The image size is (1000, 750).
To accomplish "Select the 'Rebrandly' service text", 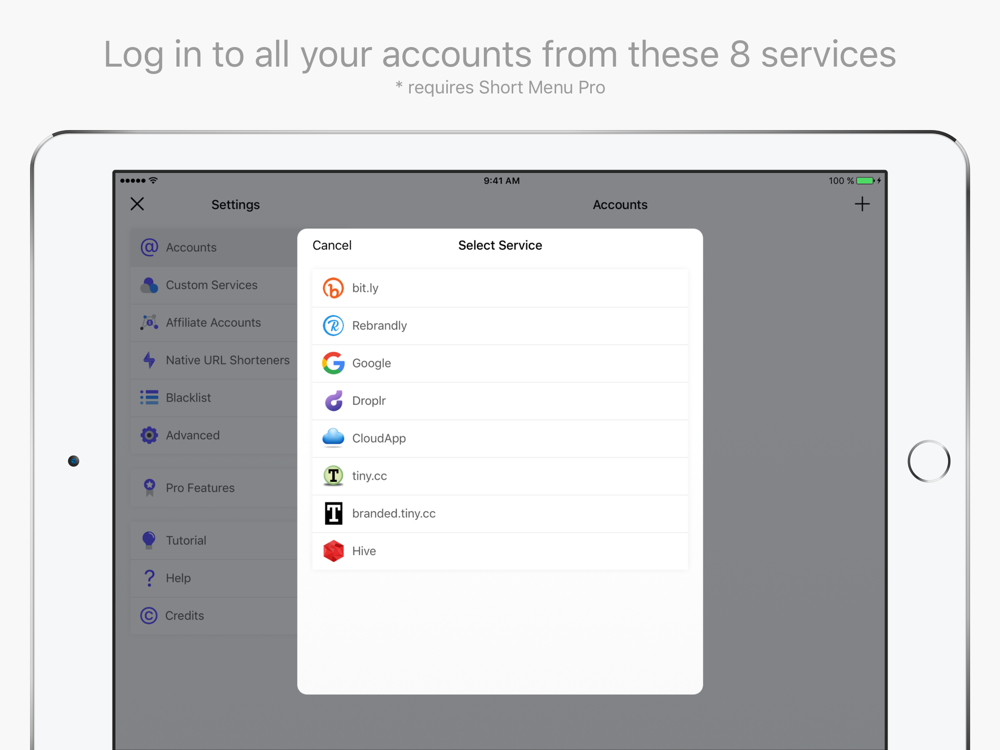I will [379, 326].
